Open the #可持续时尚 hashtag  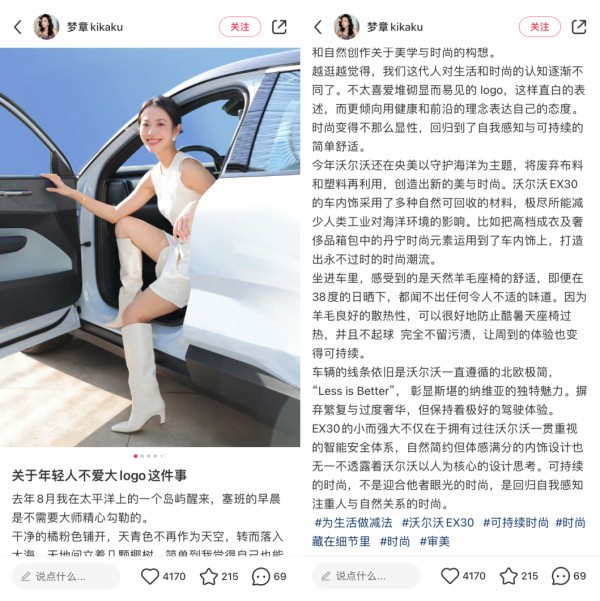pyautogui.click(x=516, y=523)
